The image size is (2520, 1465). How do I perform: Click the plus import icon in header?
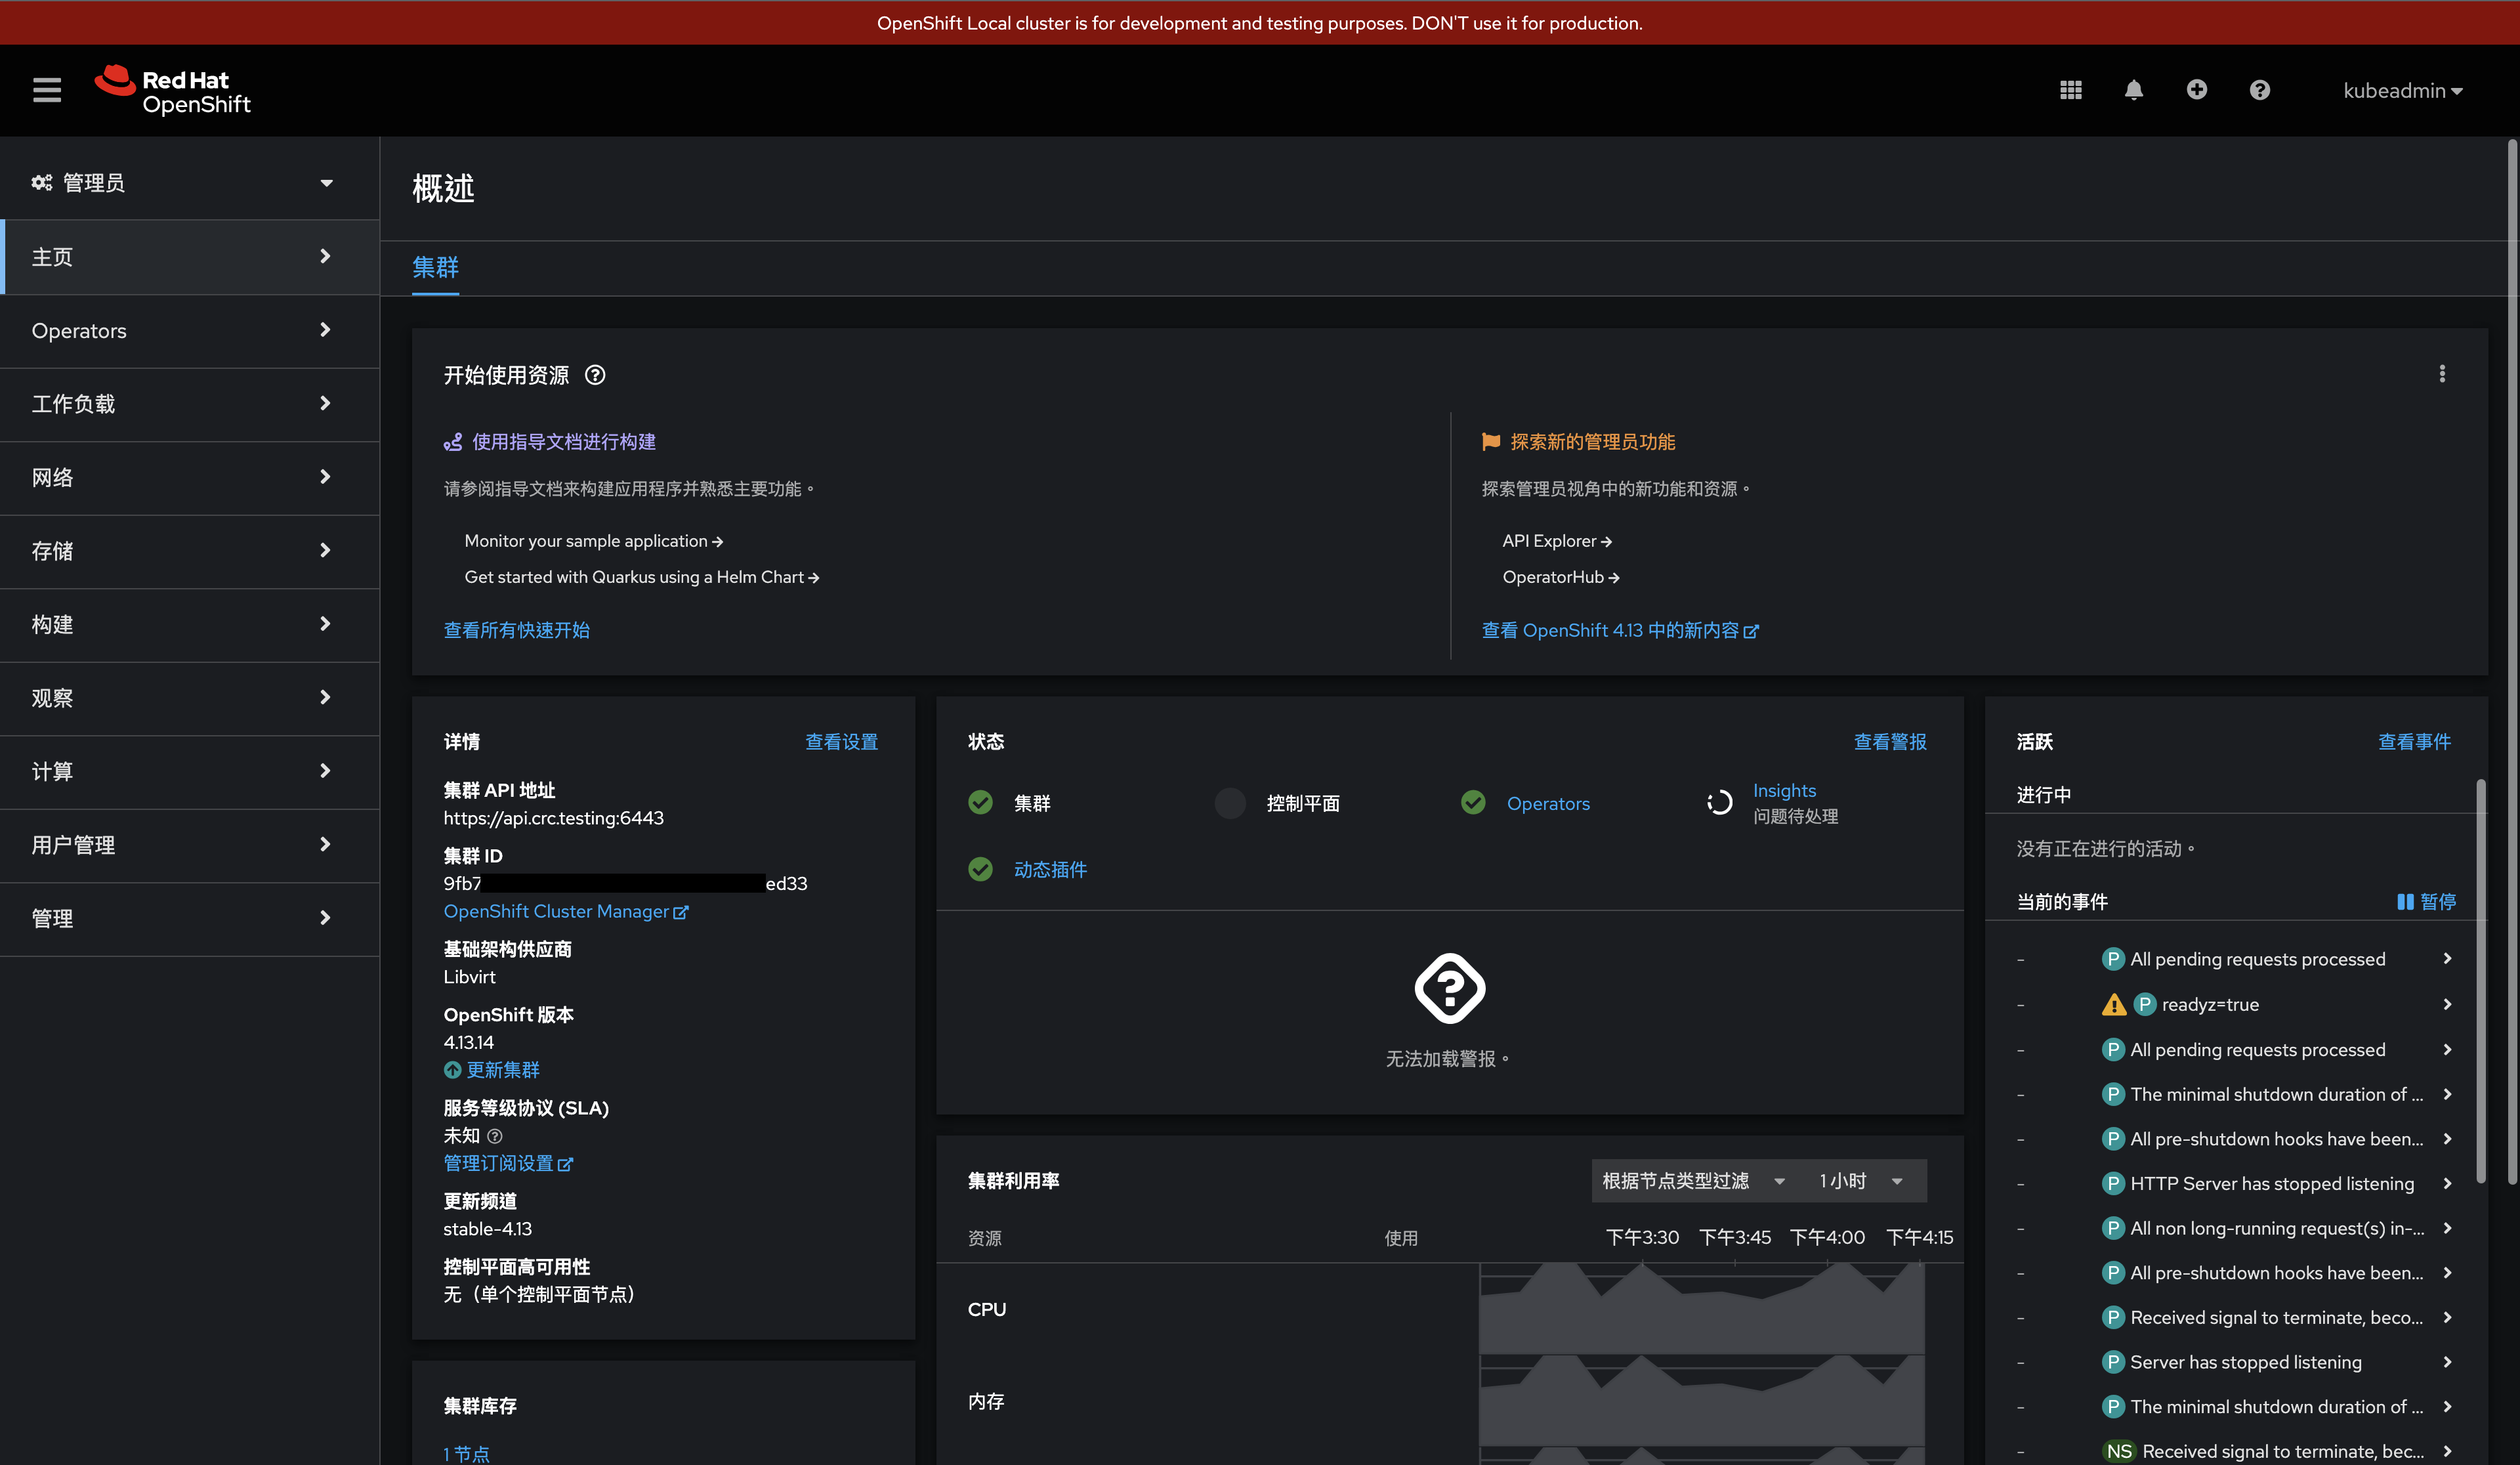pyautogui.click(x=2196, y=90)
